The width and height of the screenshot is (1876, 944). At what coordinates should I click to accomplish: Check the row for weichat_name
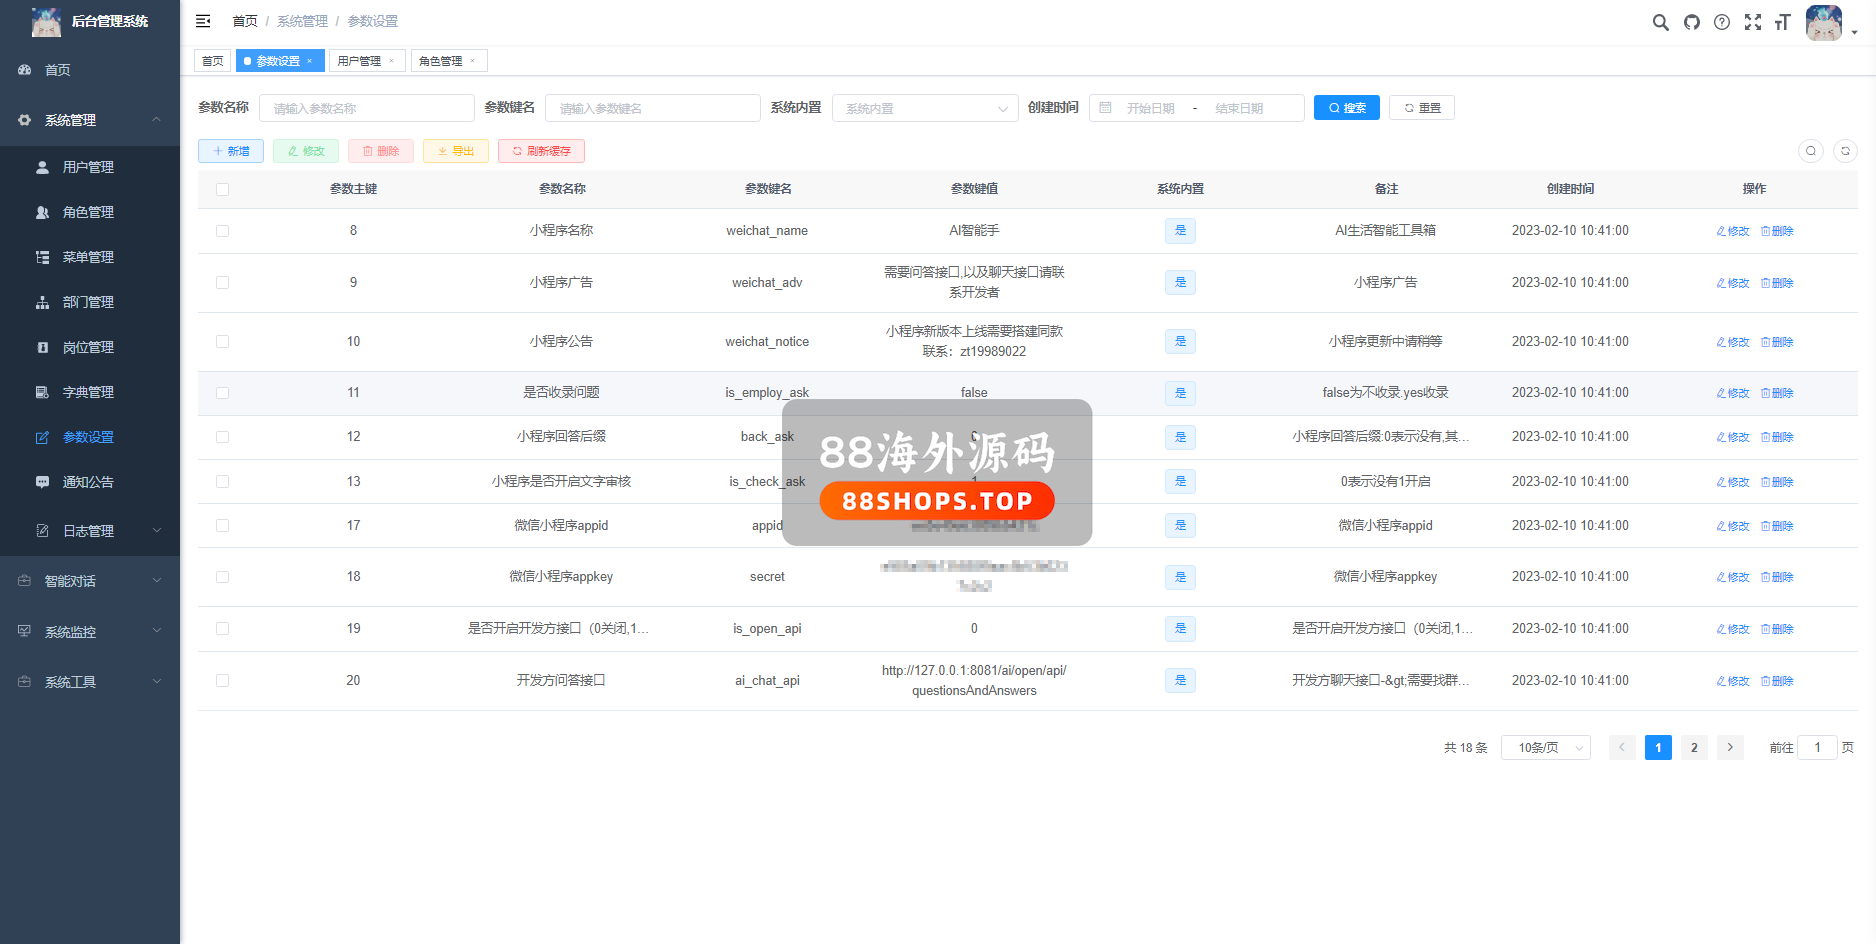coord(222,231)
